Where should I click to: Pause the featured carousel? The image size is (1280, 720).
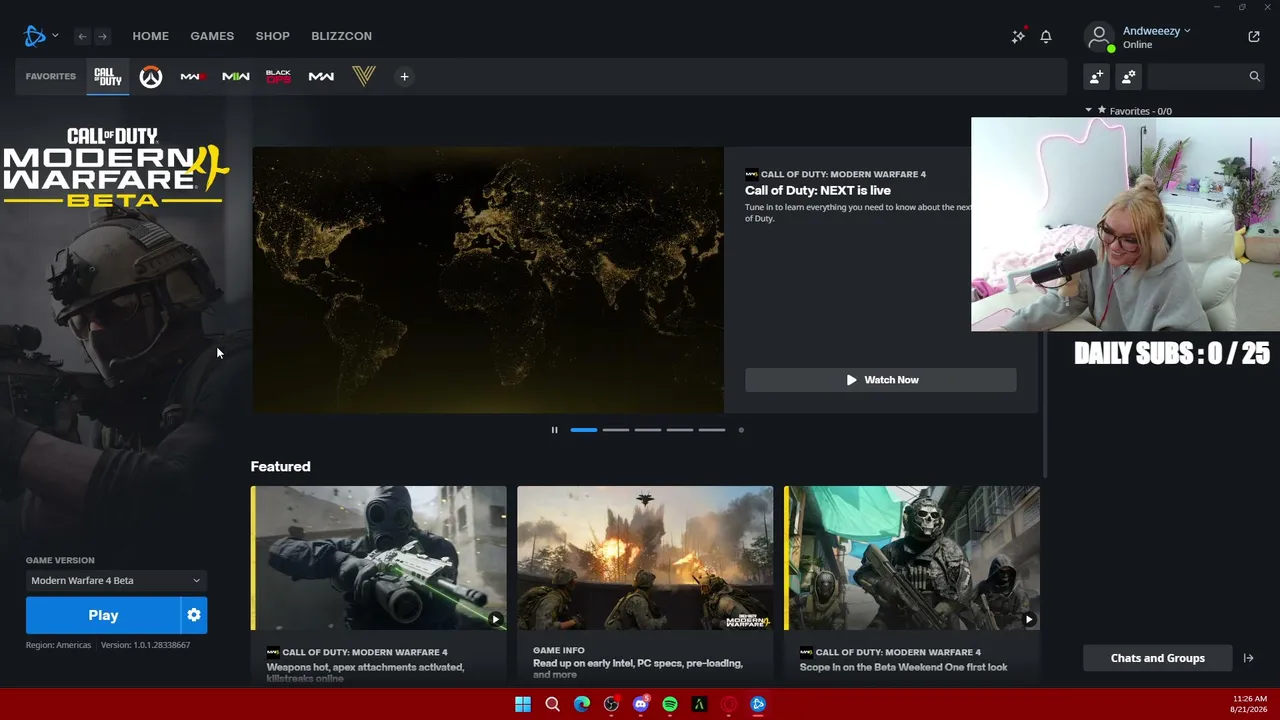pos(554,430)
